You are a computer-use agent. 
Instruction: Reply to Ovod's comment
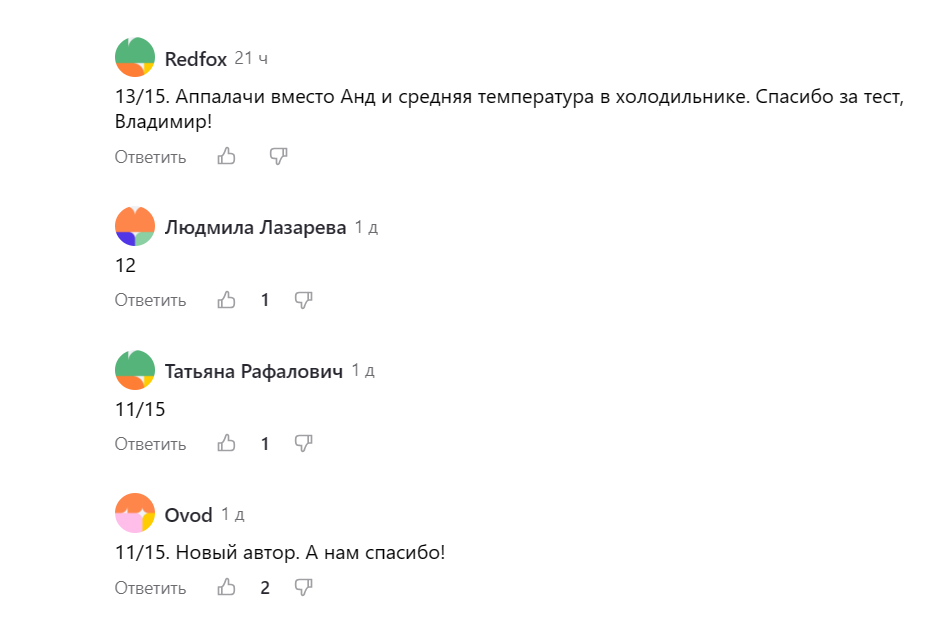pos(149,588)
